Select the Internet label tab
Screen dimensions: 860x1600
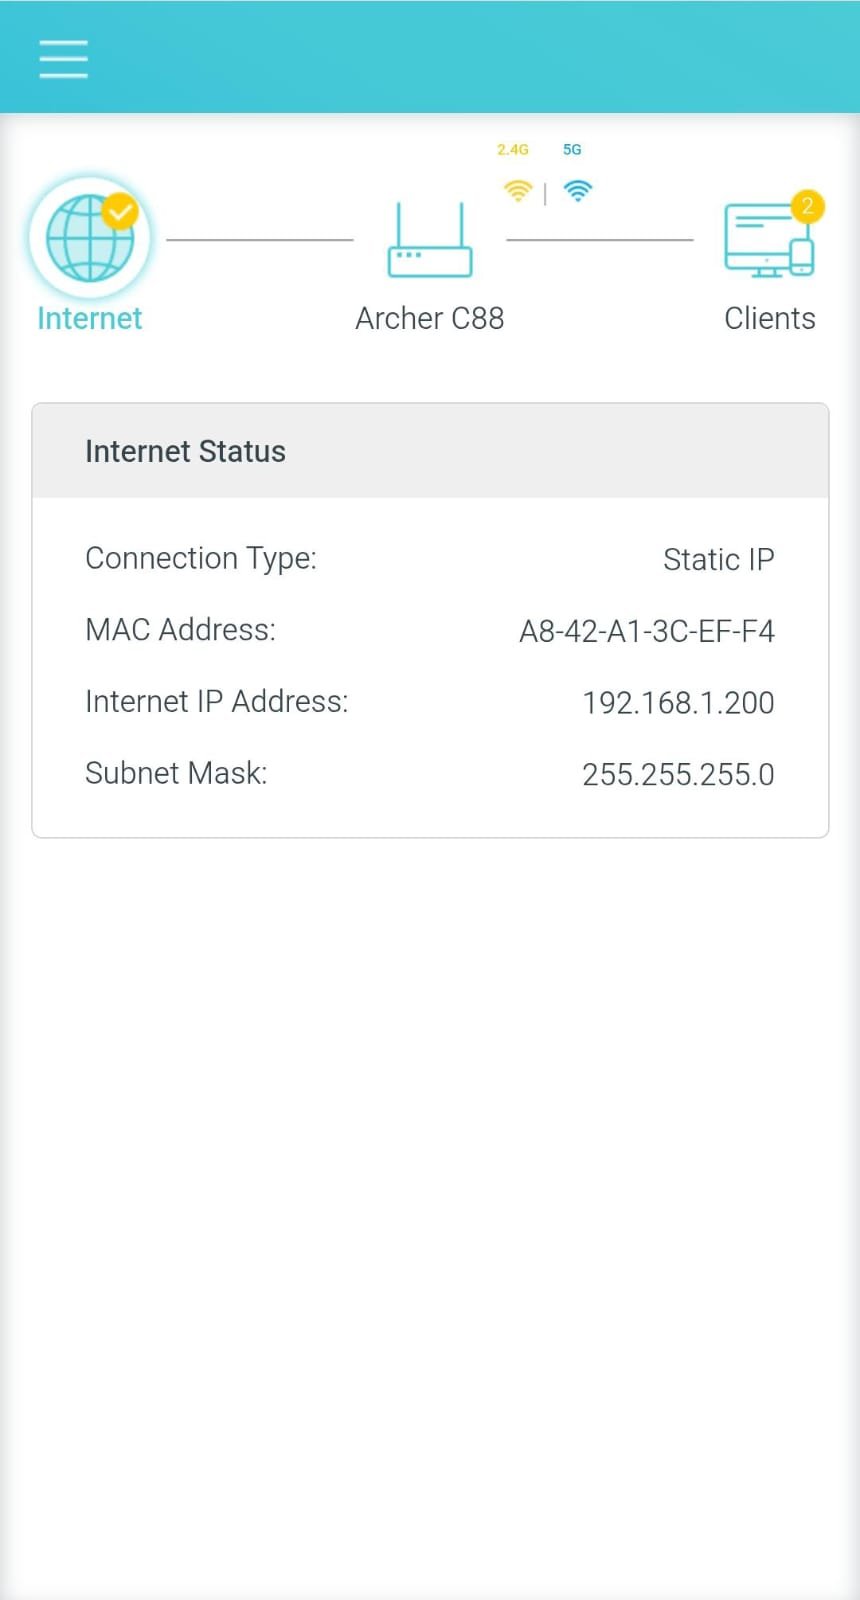click(89, 318)
